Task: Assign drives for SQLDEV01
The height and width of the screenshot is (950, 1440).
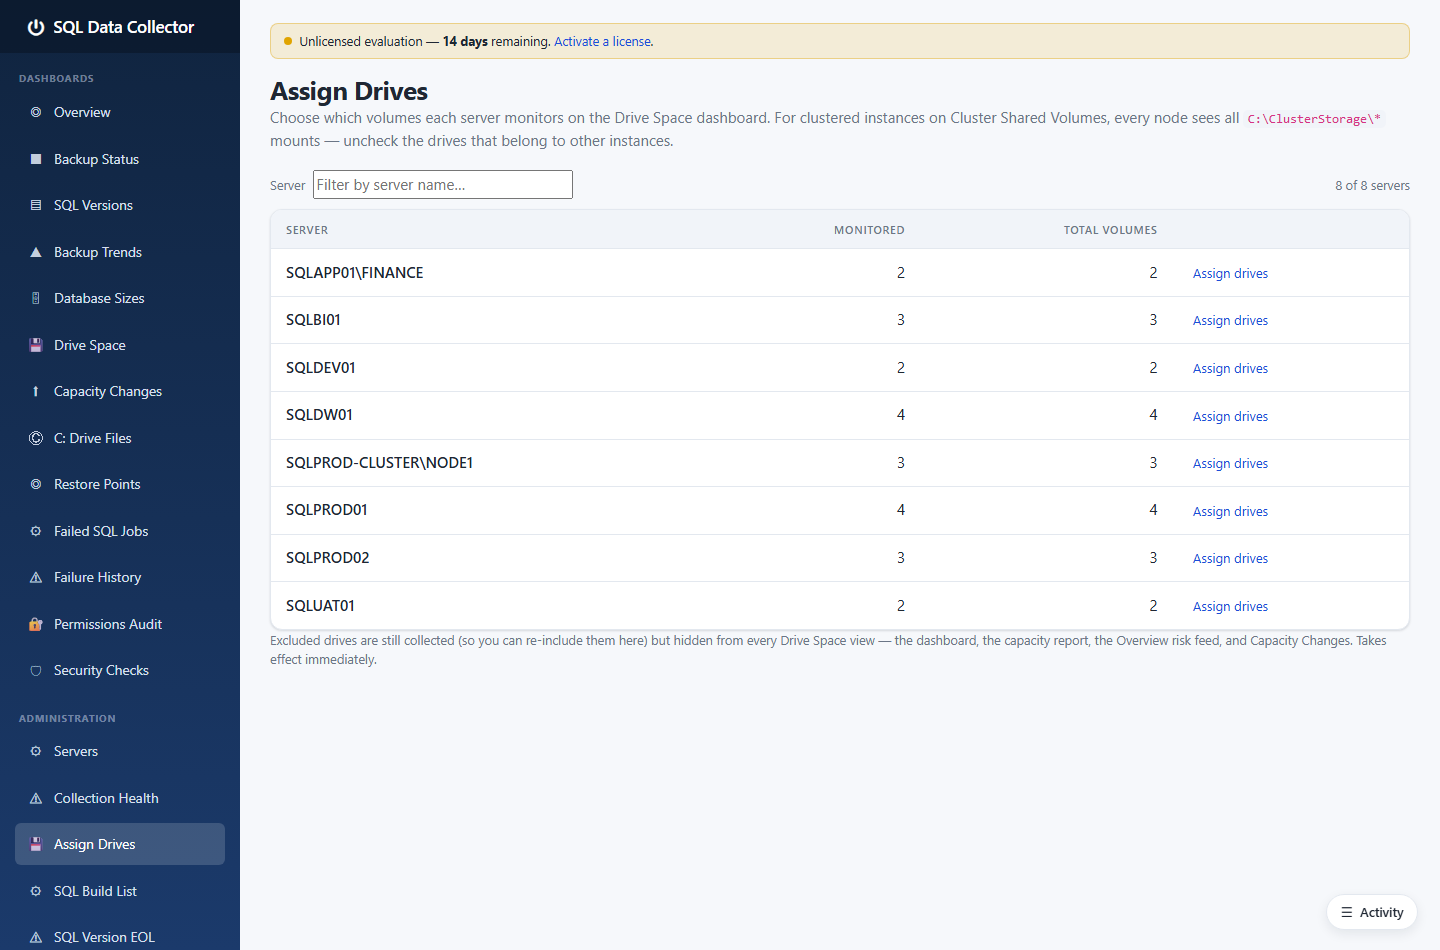Action: 1230,369
